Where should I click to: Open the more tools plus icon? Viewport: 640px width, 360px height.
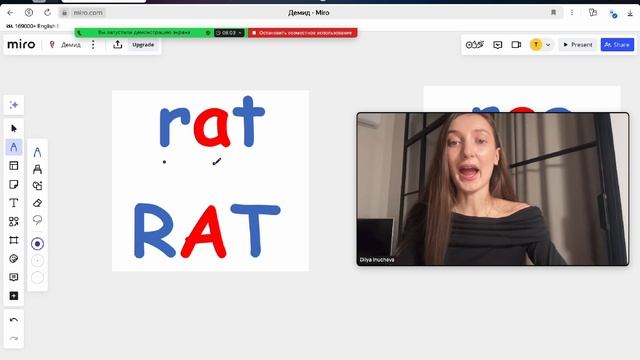13,296
